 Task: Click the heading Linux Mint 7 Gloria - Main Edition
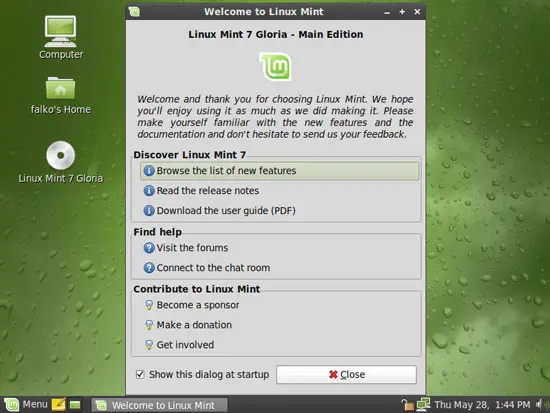point(276,34)
